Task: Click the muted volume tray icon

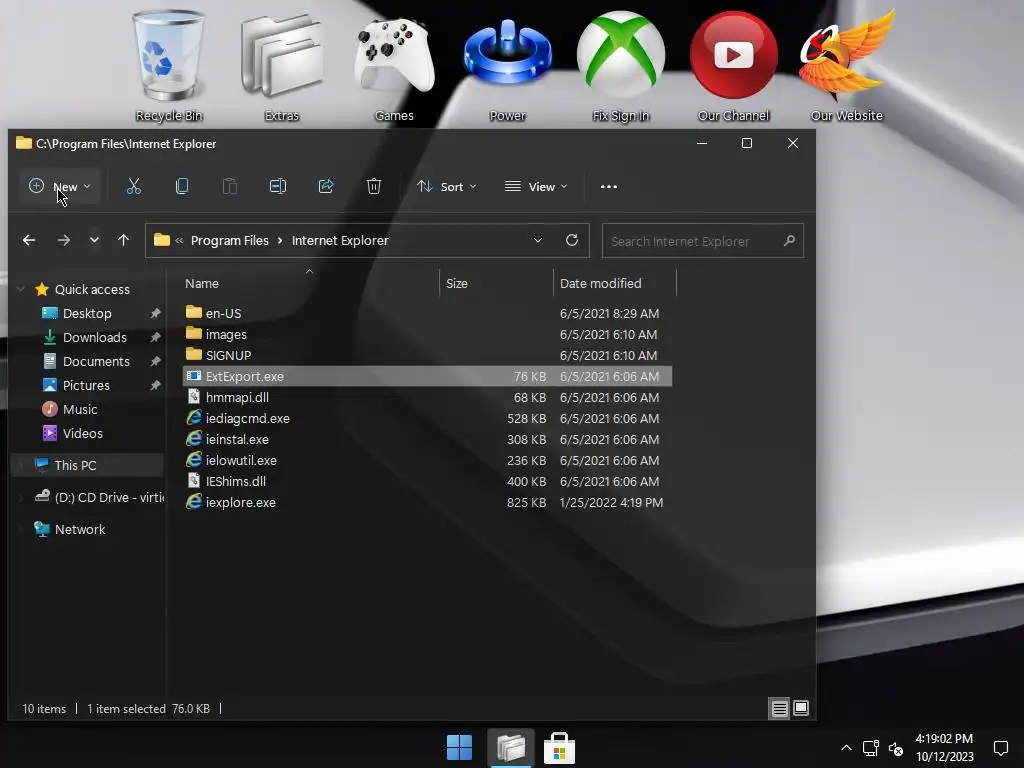Action: click(896, 748)
